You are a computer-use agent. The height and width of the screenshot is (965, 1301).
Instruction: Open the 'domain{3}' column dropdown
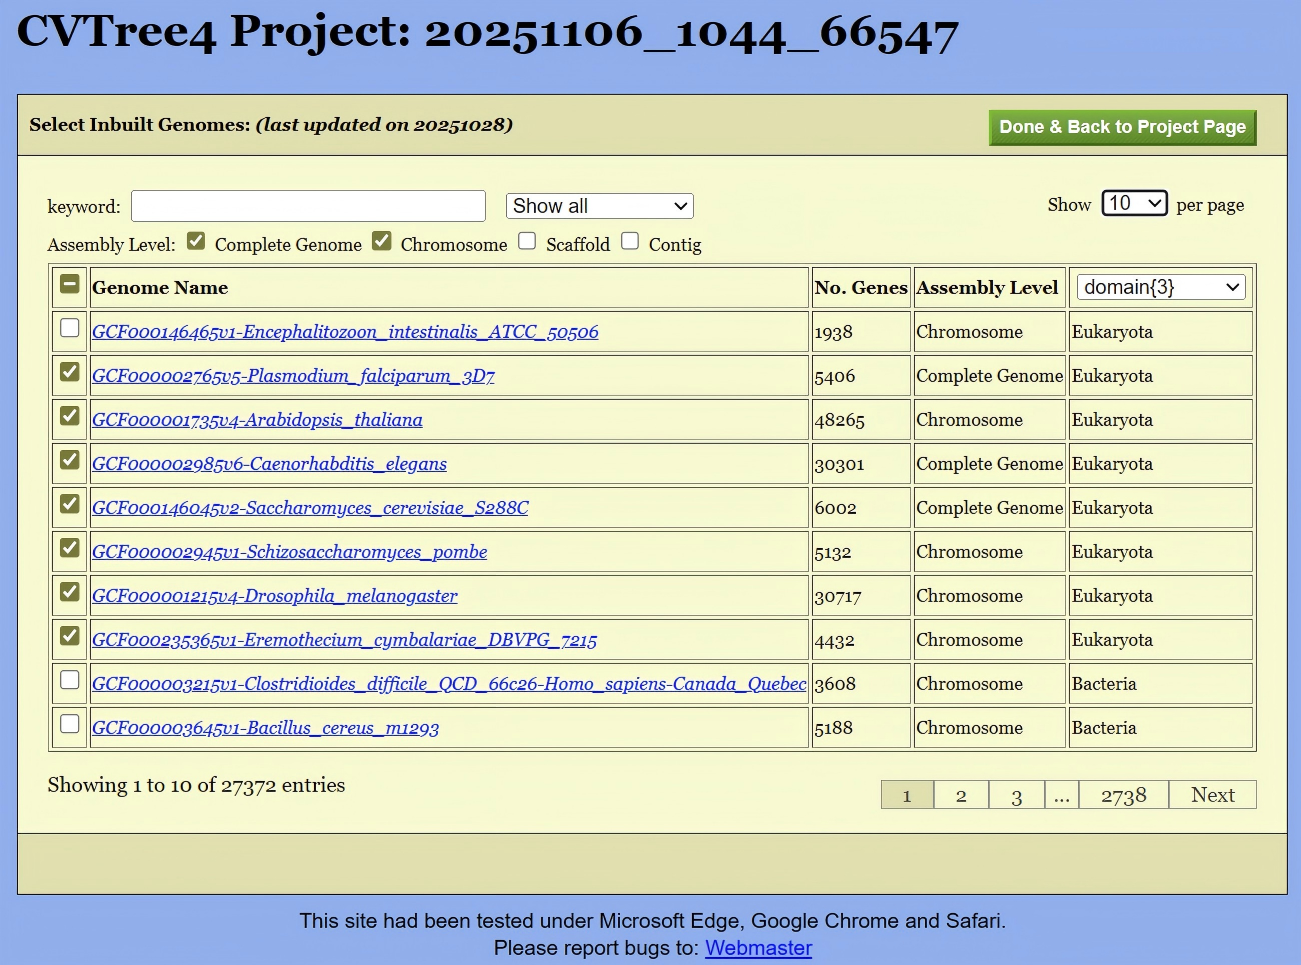1159,287
